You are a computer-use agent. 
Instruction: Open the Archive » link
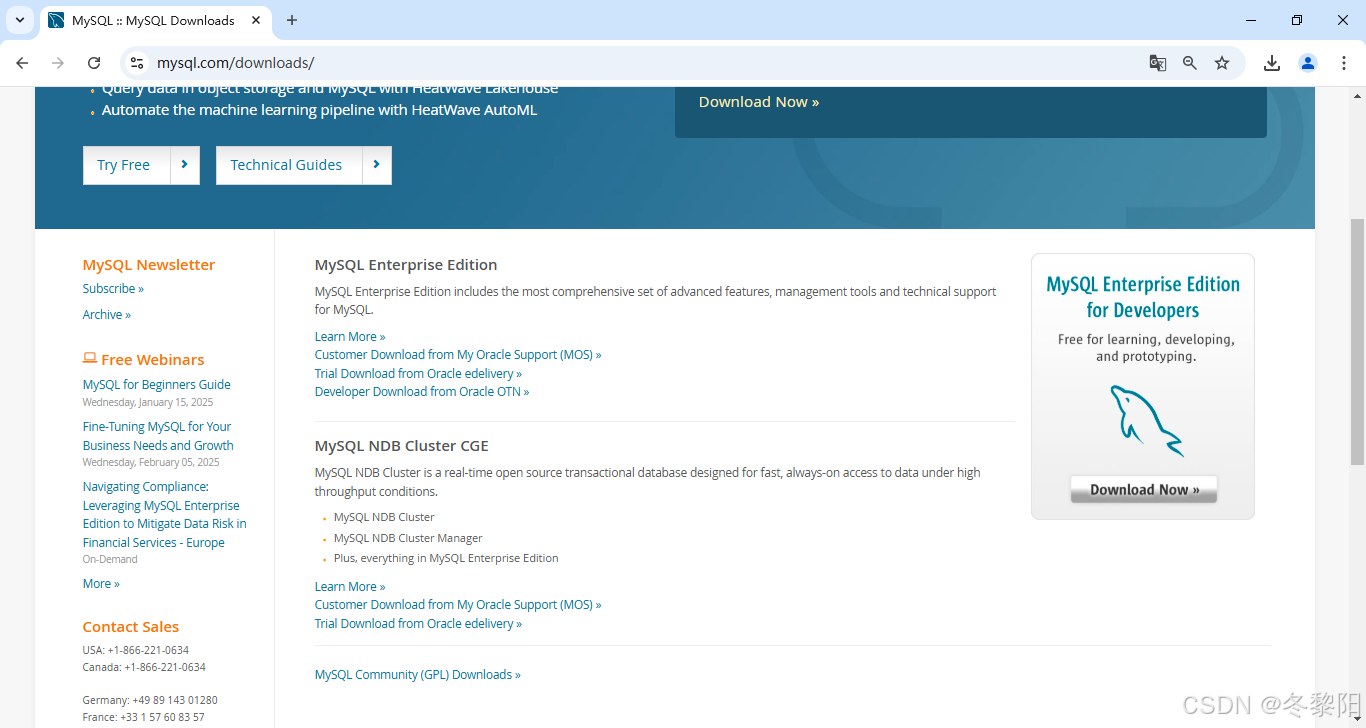107,315
